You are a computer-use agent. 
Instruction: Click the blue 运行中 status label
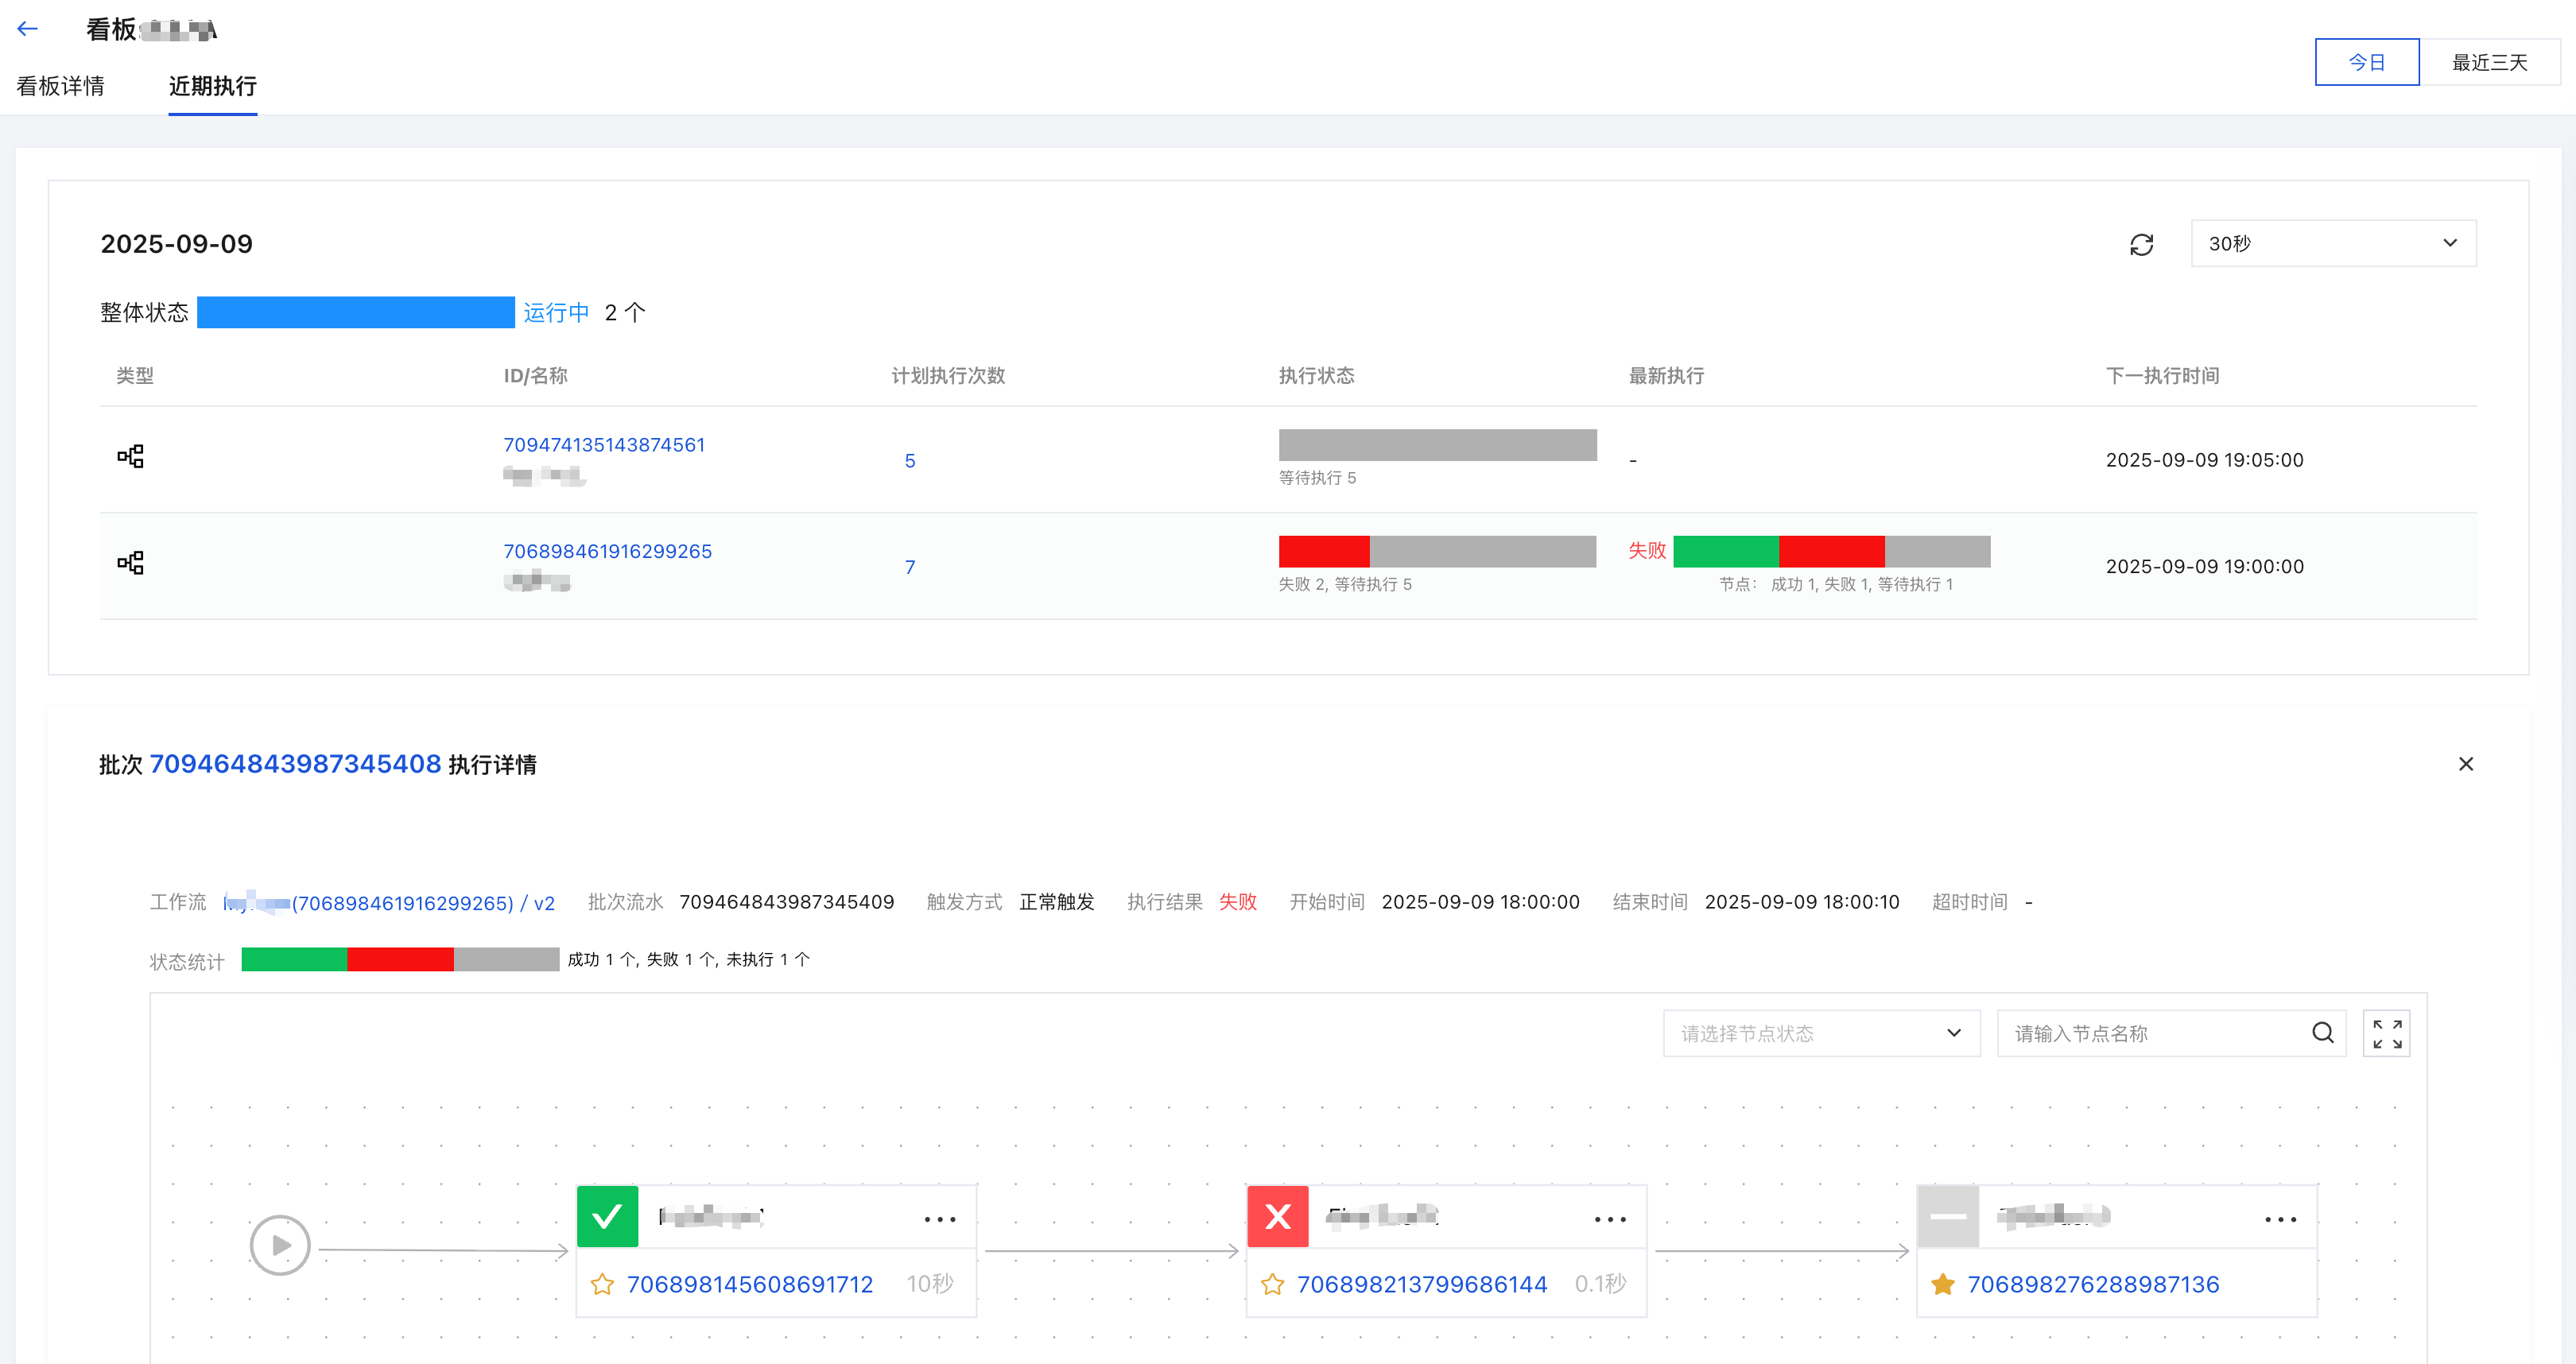(556, 313)
